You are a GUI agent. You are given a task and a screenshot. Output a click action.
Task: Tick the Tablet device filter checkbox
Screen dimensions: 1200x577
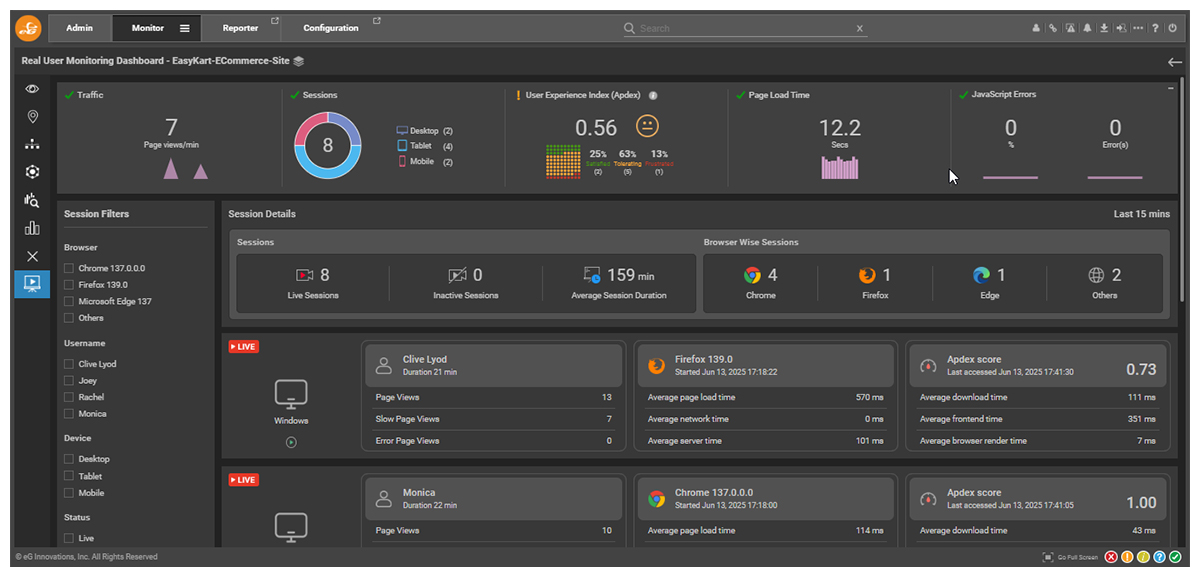(69, 476)
